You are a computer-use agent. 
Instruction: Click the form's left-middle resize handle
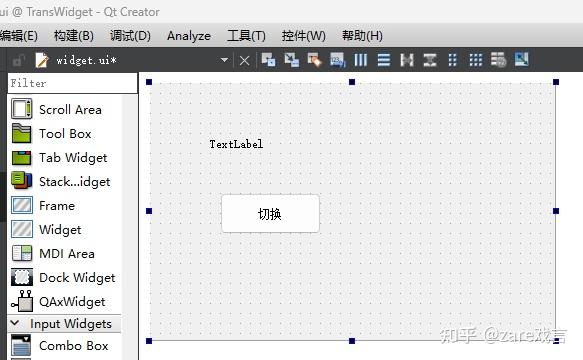pos(149,211)
